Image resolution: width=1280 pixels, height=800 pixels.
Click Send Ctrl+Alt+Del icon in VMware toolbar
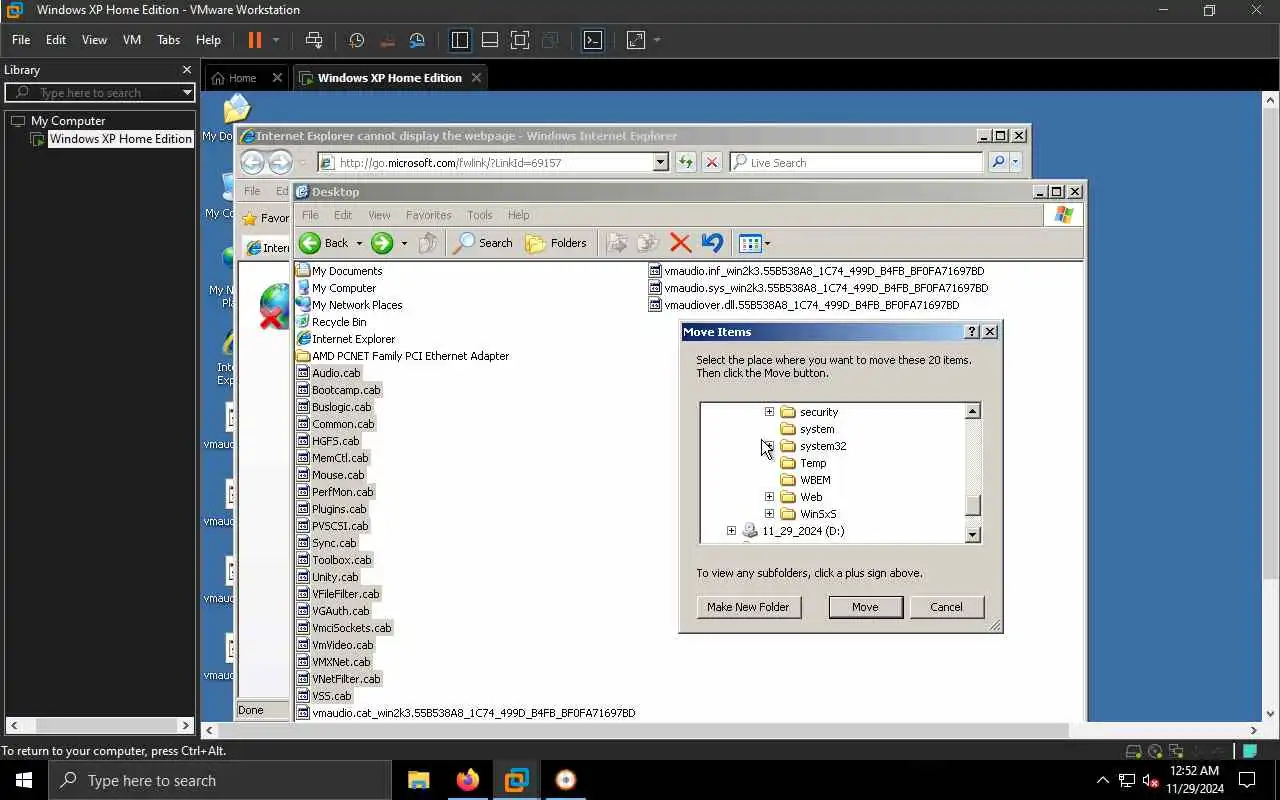point(314,40)
